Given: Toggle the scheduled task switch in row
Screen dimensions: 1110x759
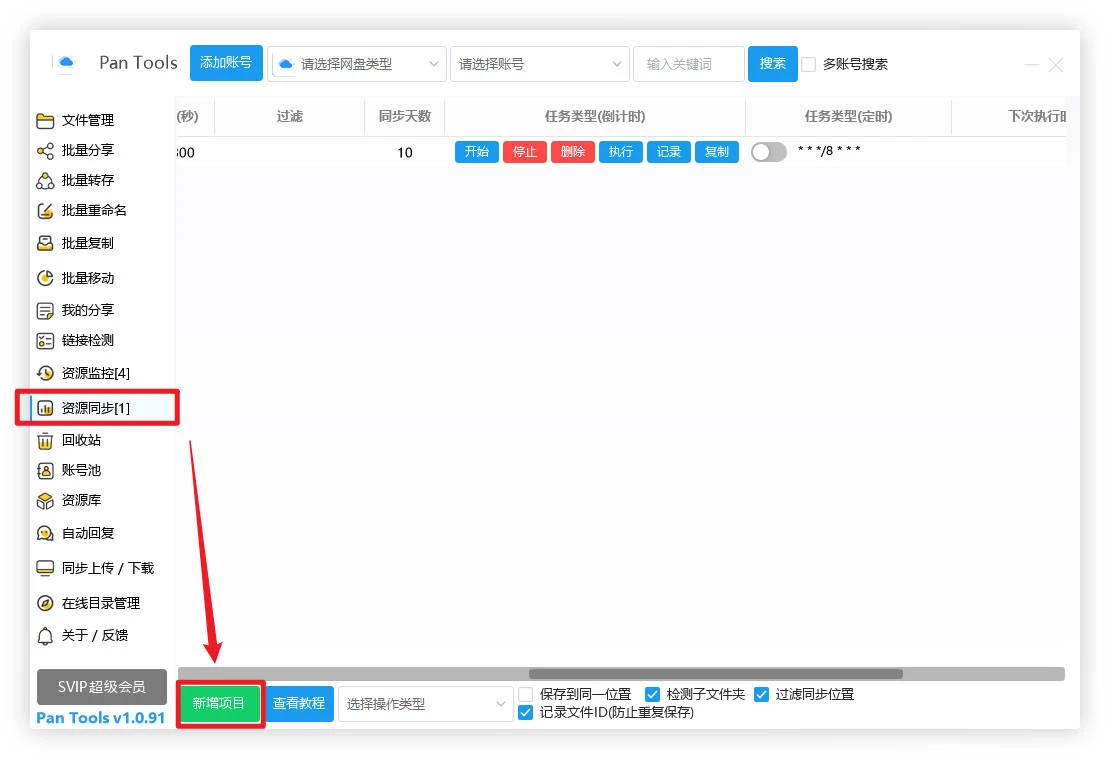Looking at the screenshot, I should [768, 152].
